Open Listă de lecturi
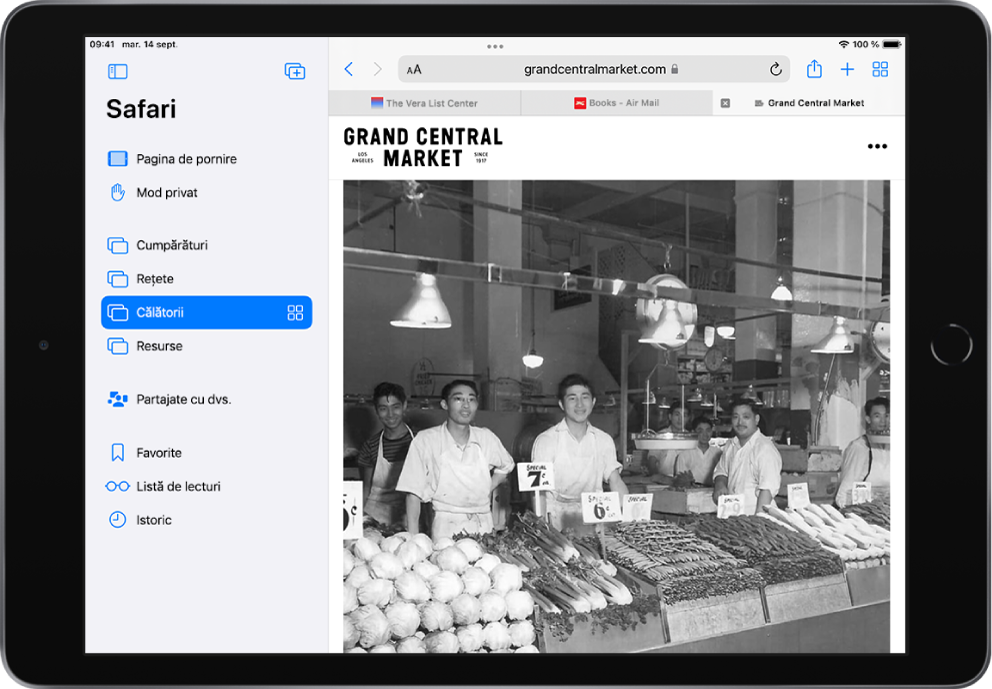992x689 pixels. click(x=206, y=486)
